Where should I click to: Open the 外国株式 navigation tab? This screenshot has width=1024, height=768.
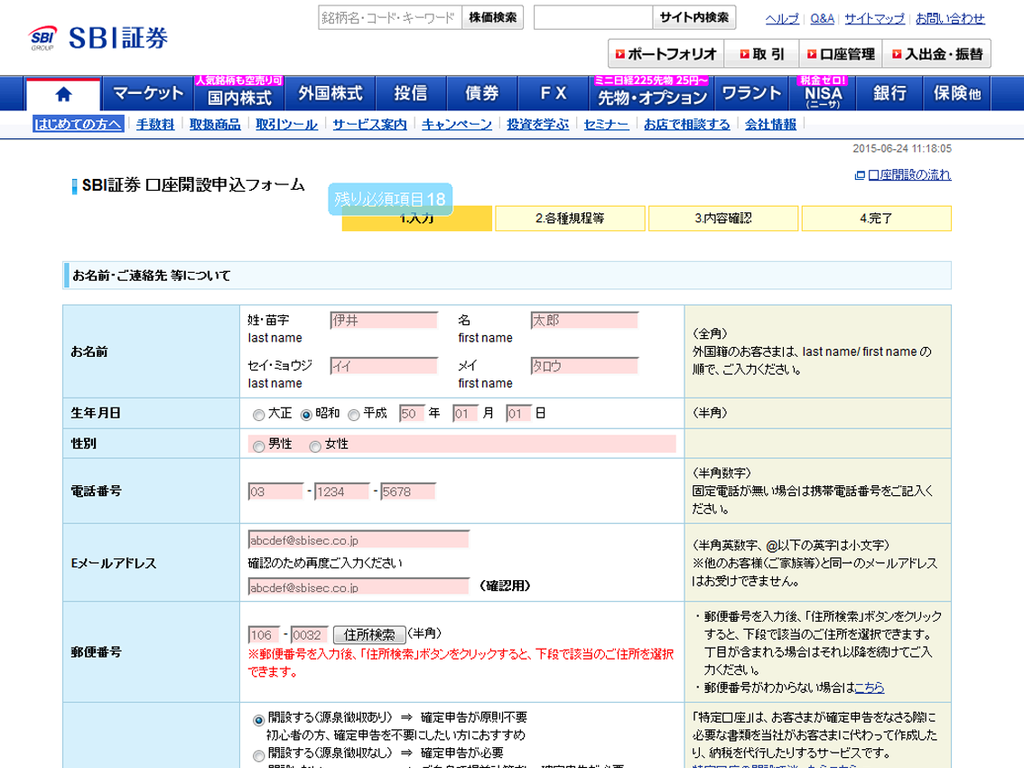pyautogui.click(x=330, y=94)
